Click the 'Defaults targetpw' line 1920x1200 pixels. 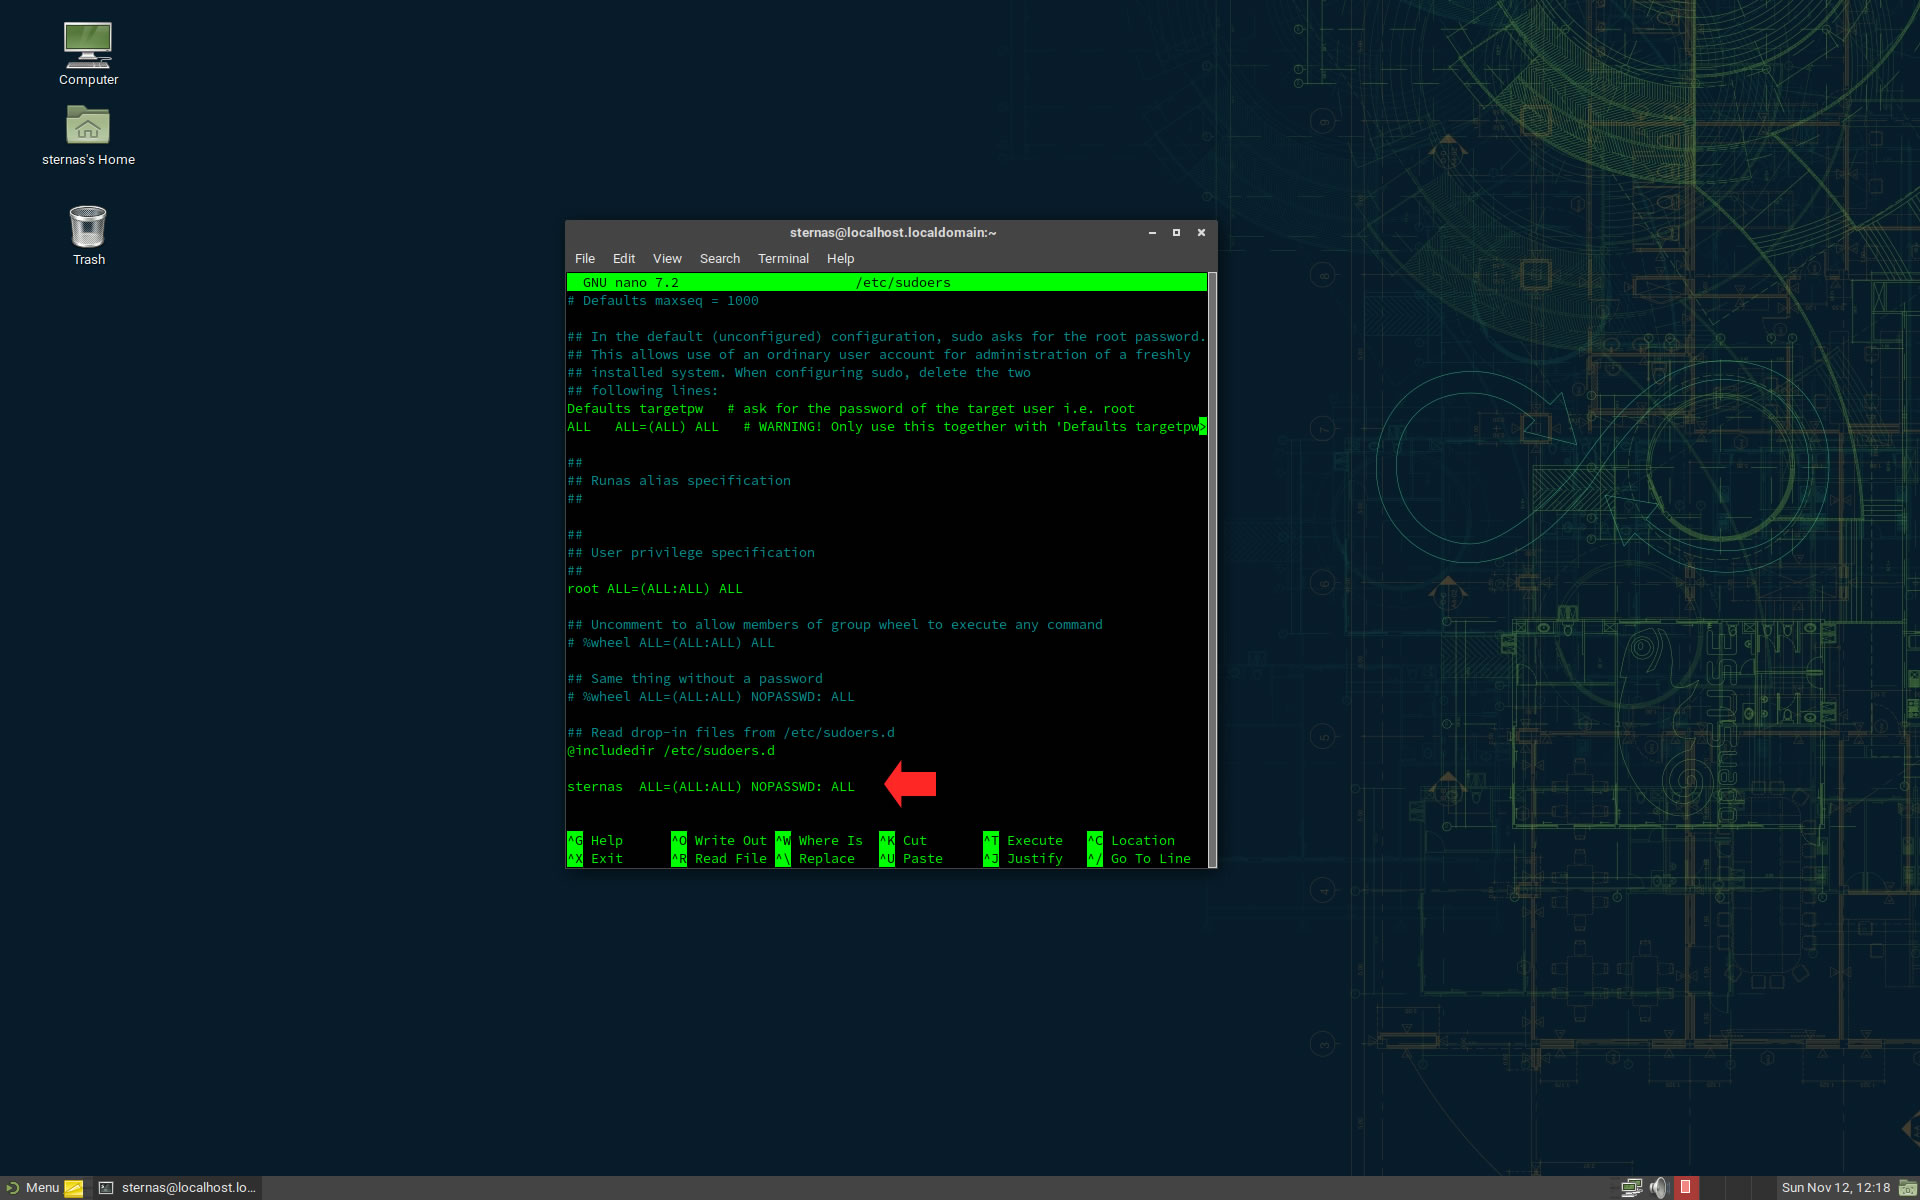coord(851,409)
